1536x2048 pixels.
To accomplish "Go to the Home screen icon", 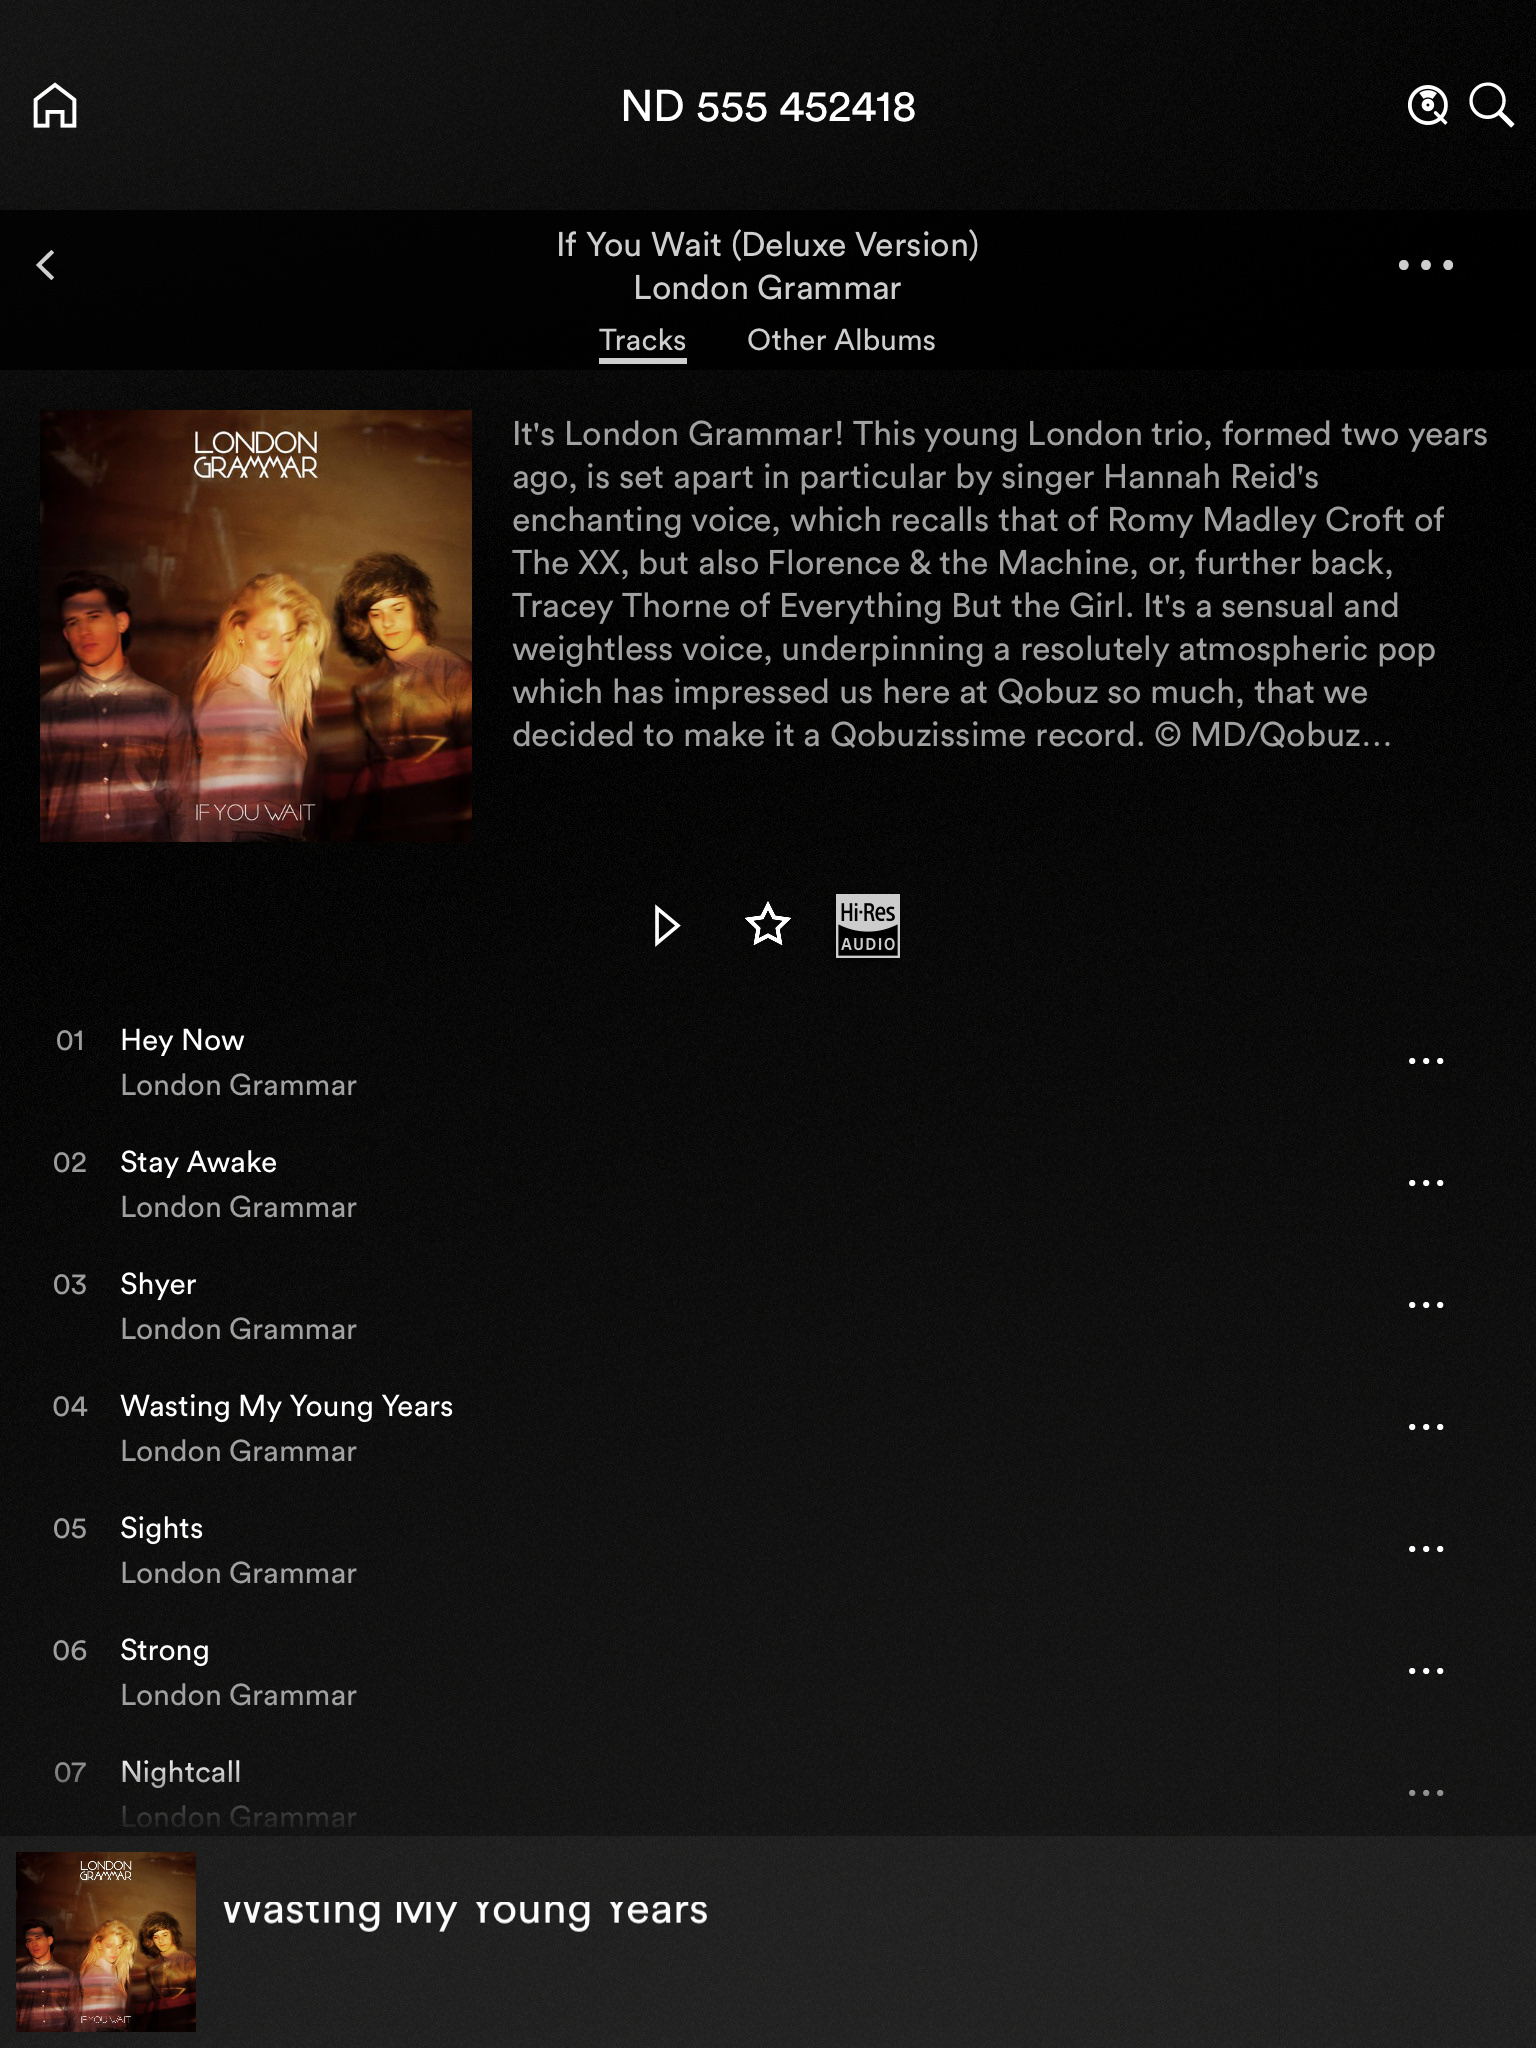I will tap(55, 106).
